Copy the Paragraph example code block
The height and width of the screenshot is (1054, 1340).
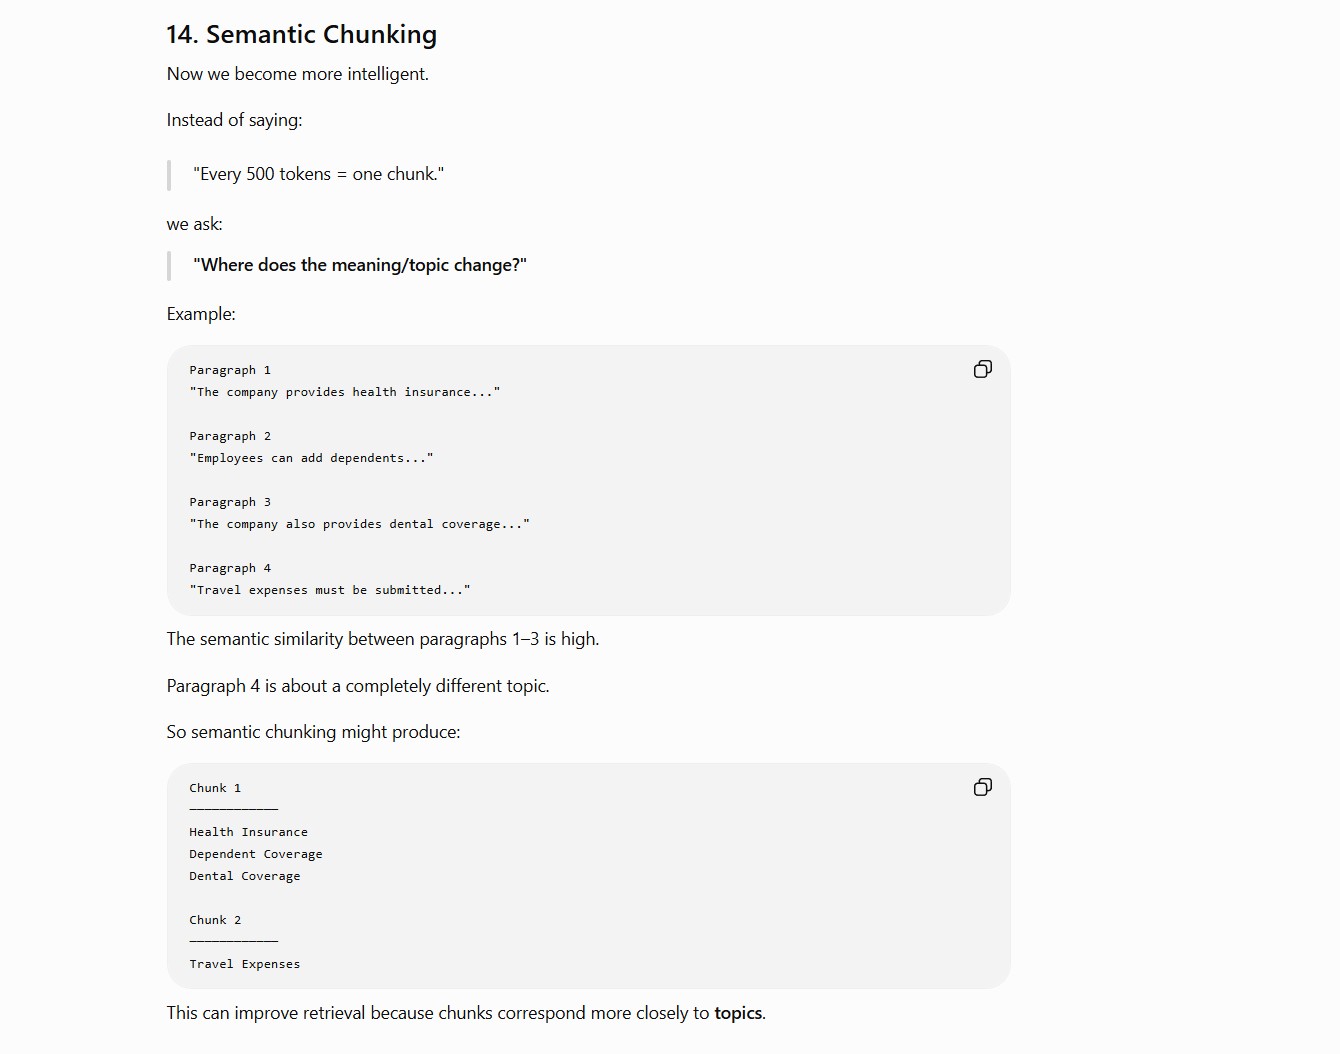pos(983,369)
